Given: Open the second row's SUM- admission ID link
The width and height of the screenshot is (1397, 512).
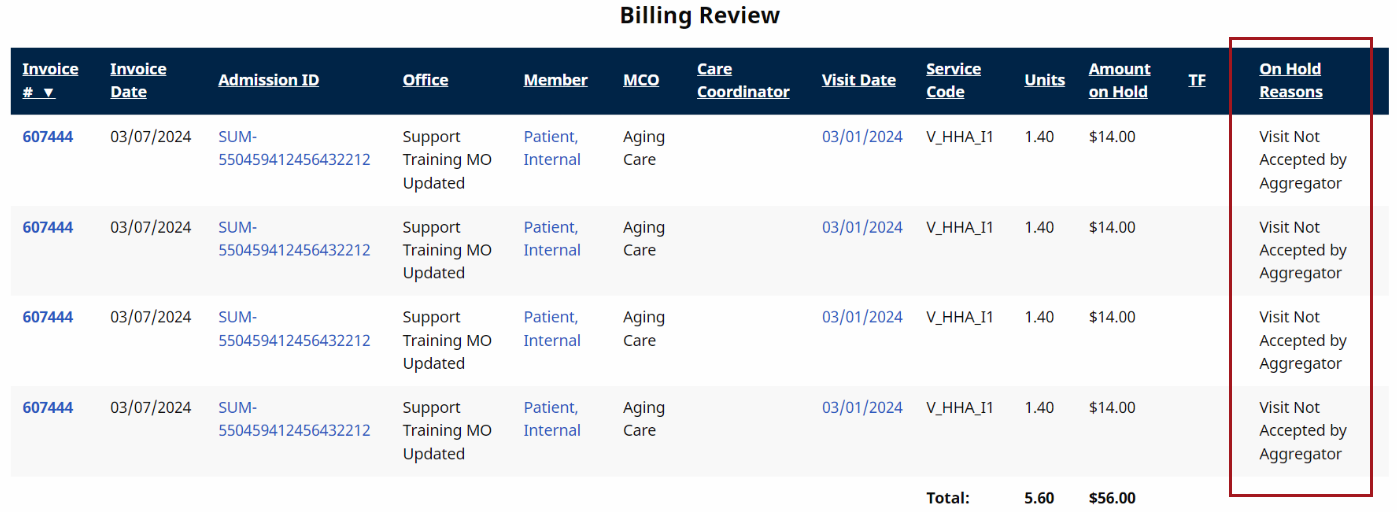Looking at the screenshot, I should pyautogui.click(x=294, y=239).
